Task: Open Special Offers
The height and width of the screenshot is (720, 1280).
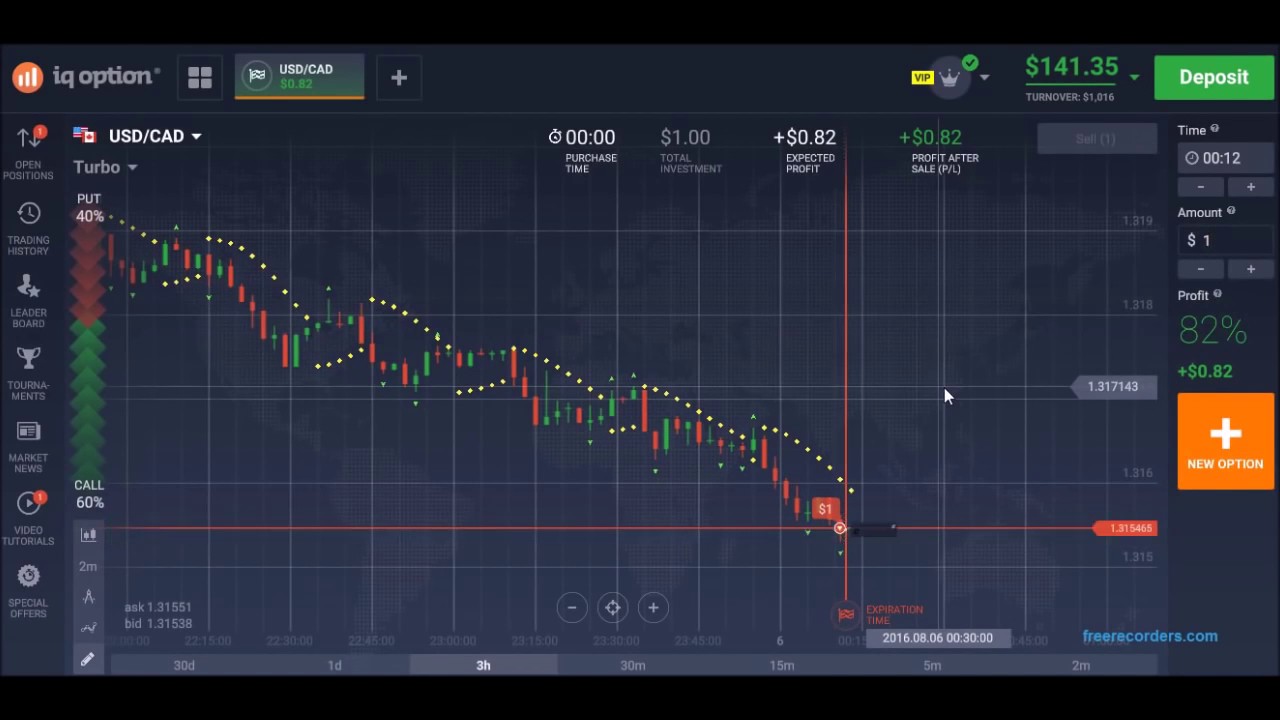Action: [28, 591]
